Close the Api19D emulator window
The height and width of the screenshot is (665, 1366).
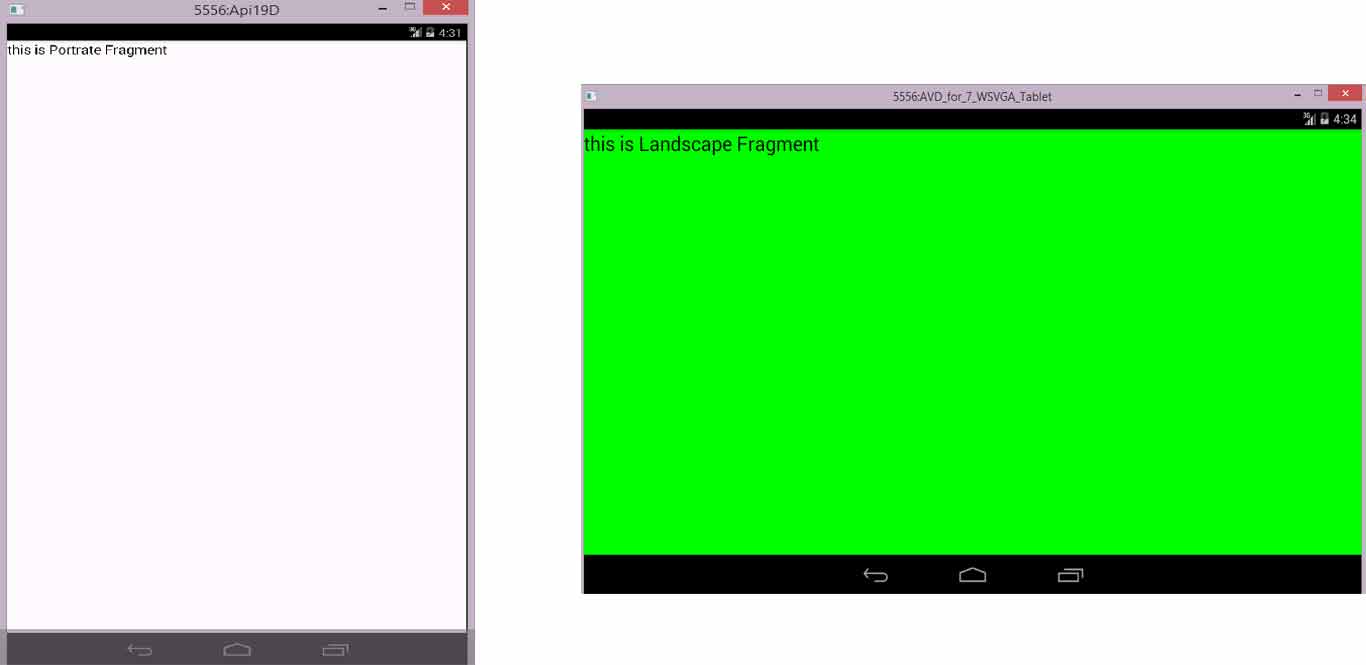point(445,7)
